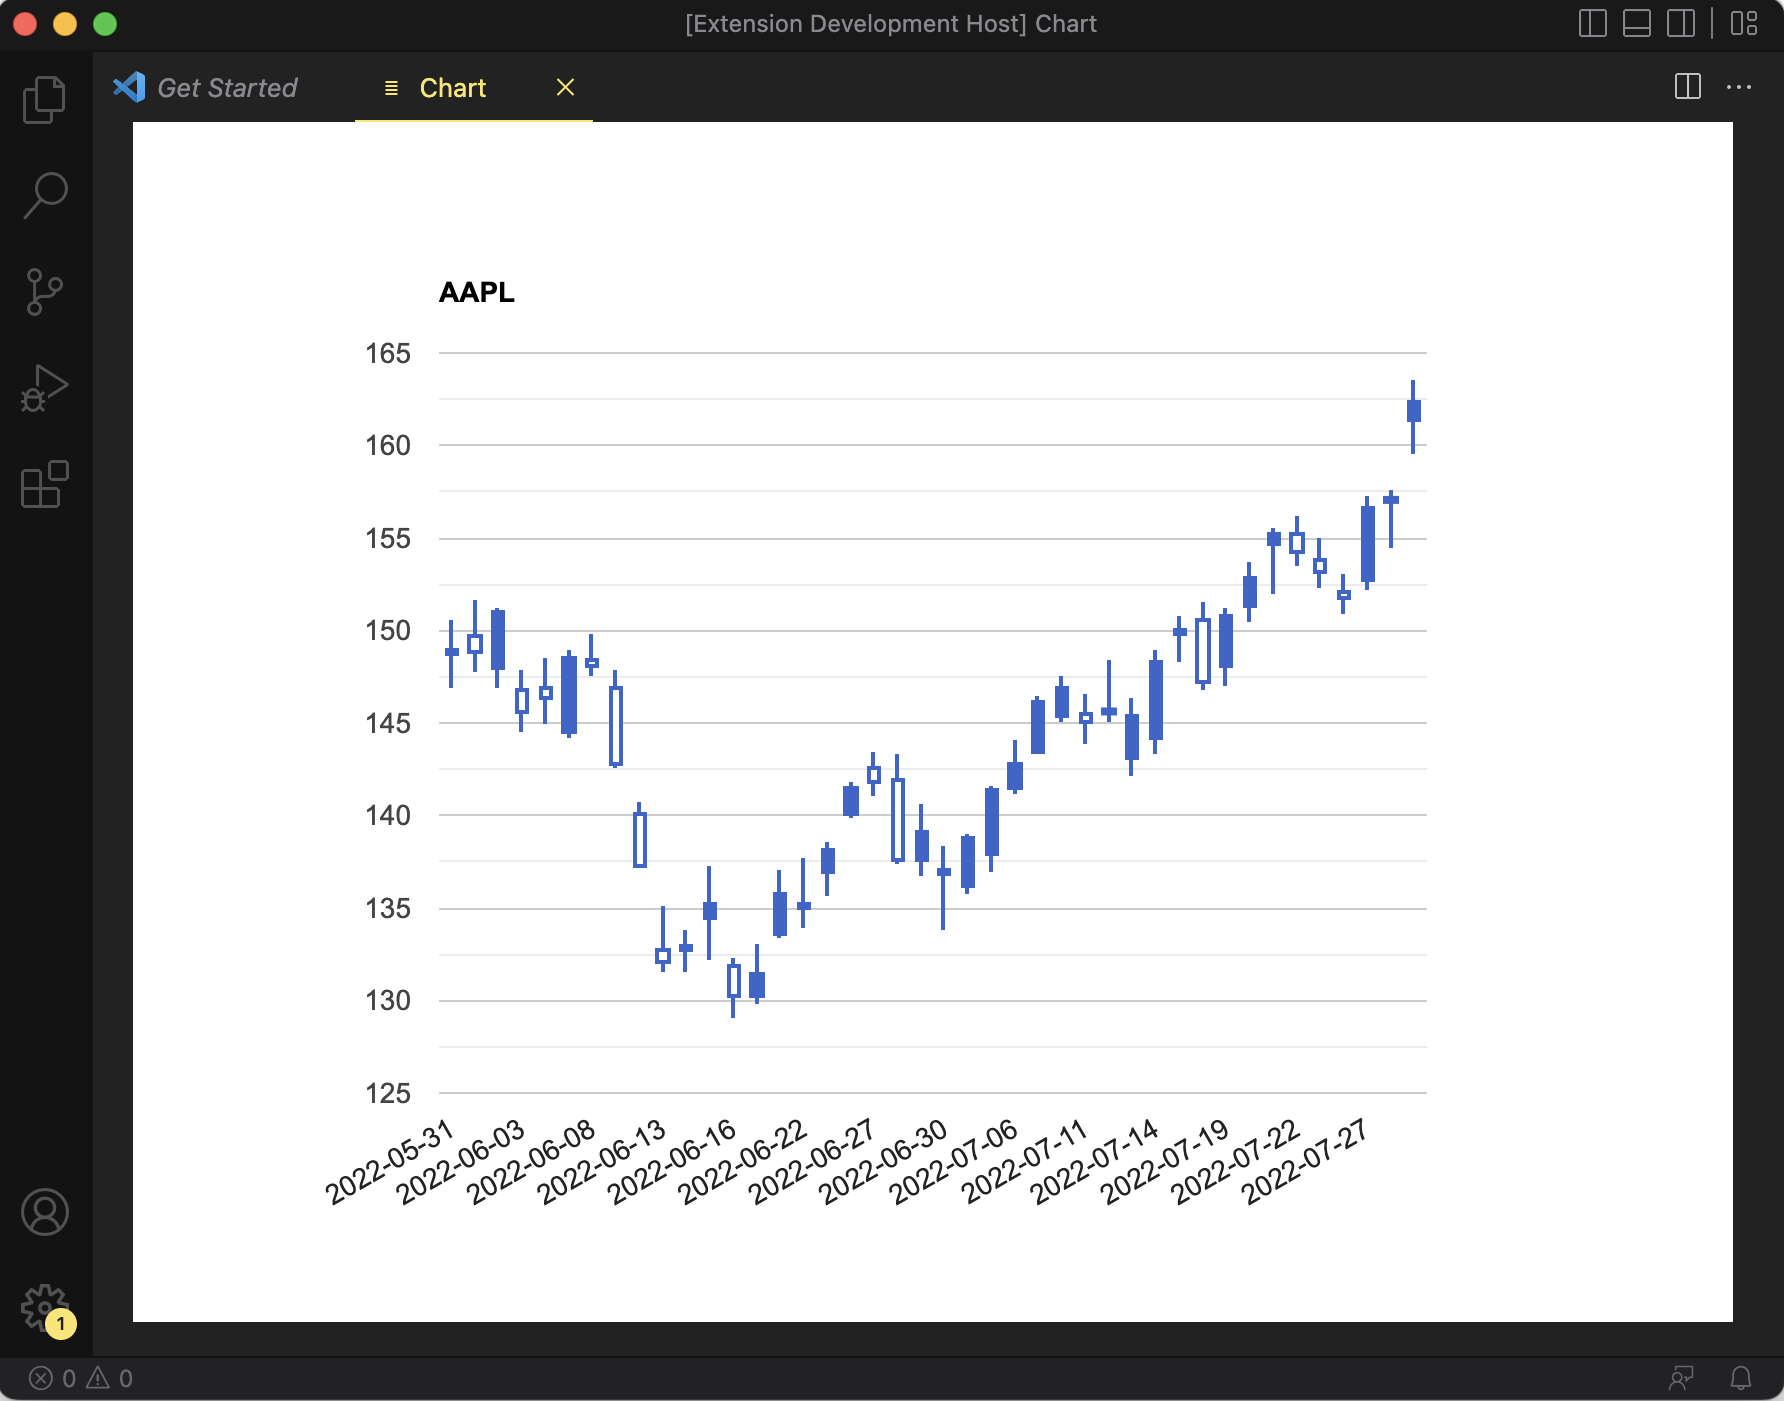Click the green macOS fullscreen window button
Viewport: 1784px width, 1401px height.
(105, 24)
